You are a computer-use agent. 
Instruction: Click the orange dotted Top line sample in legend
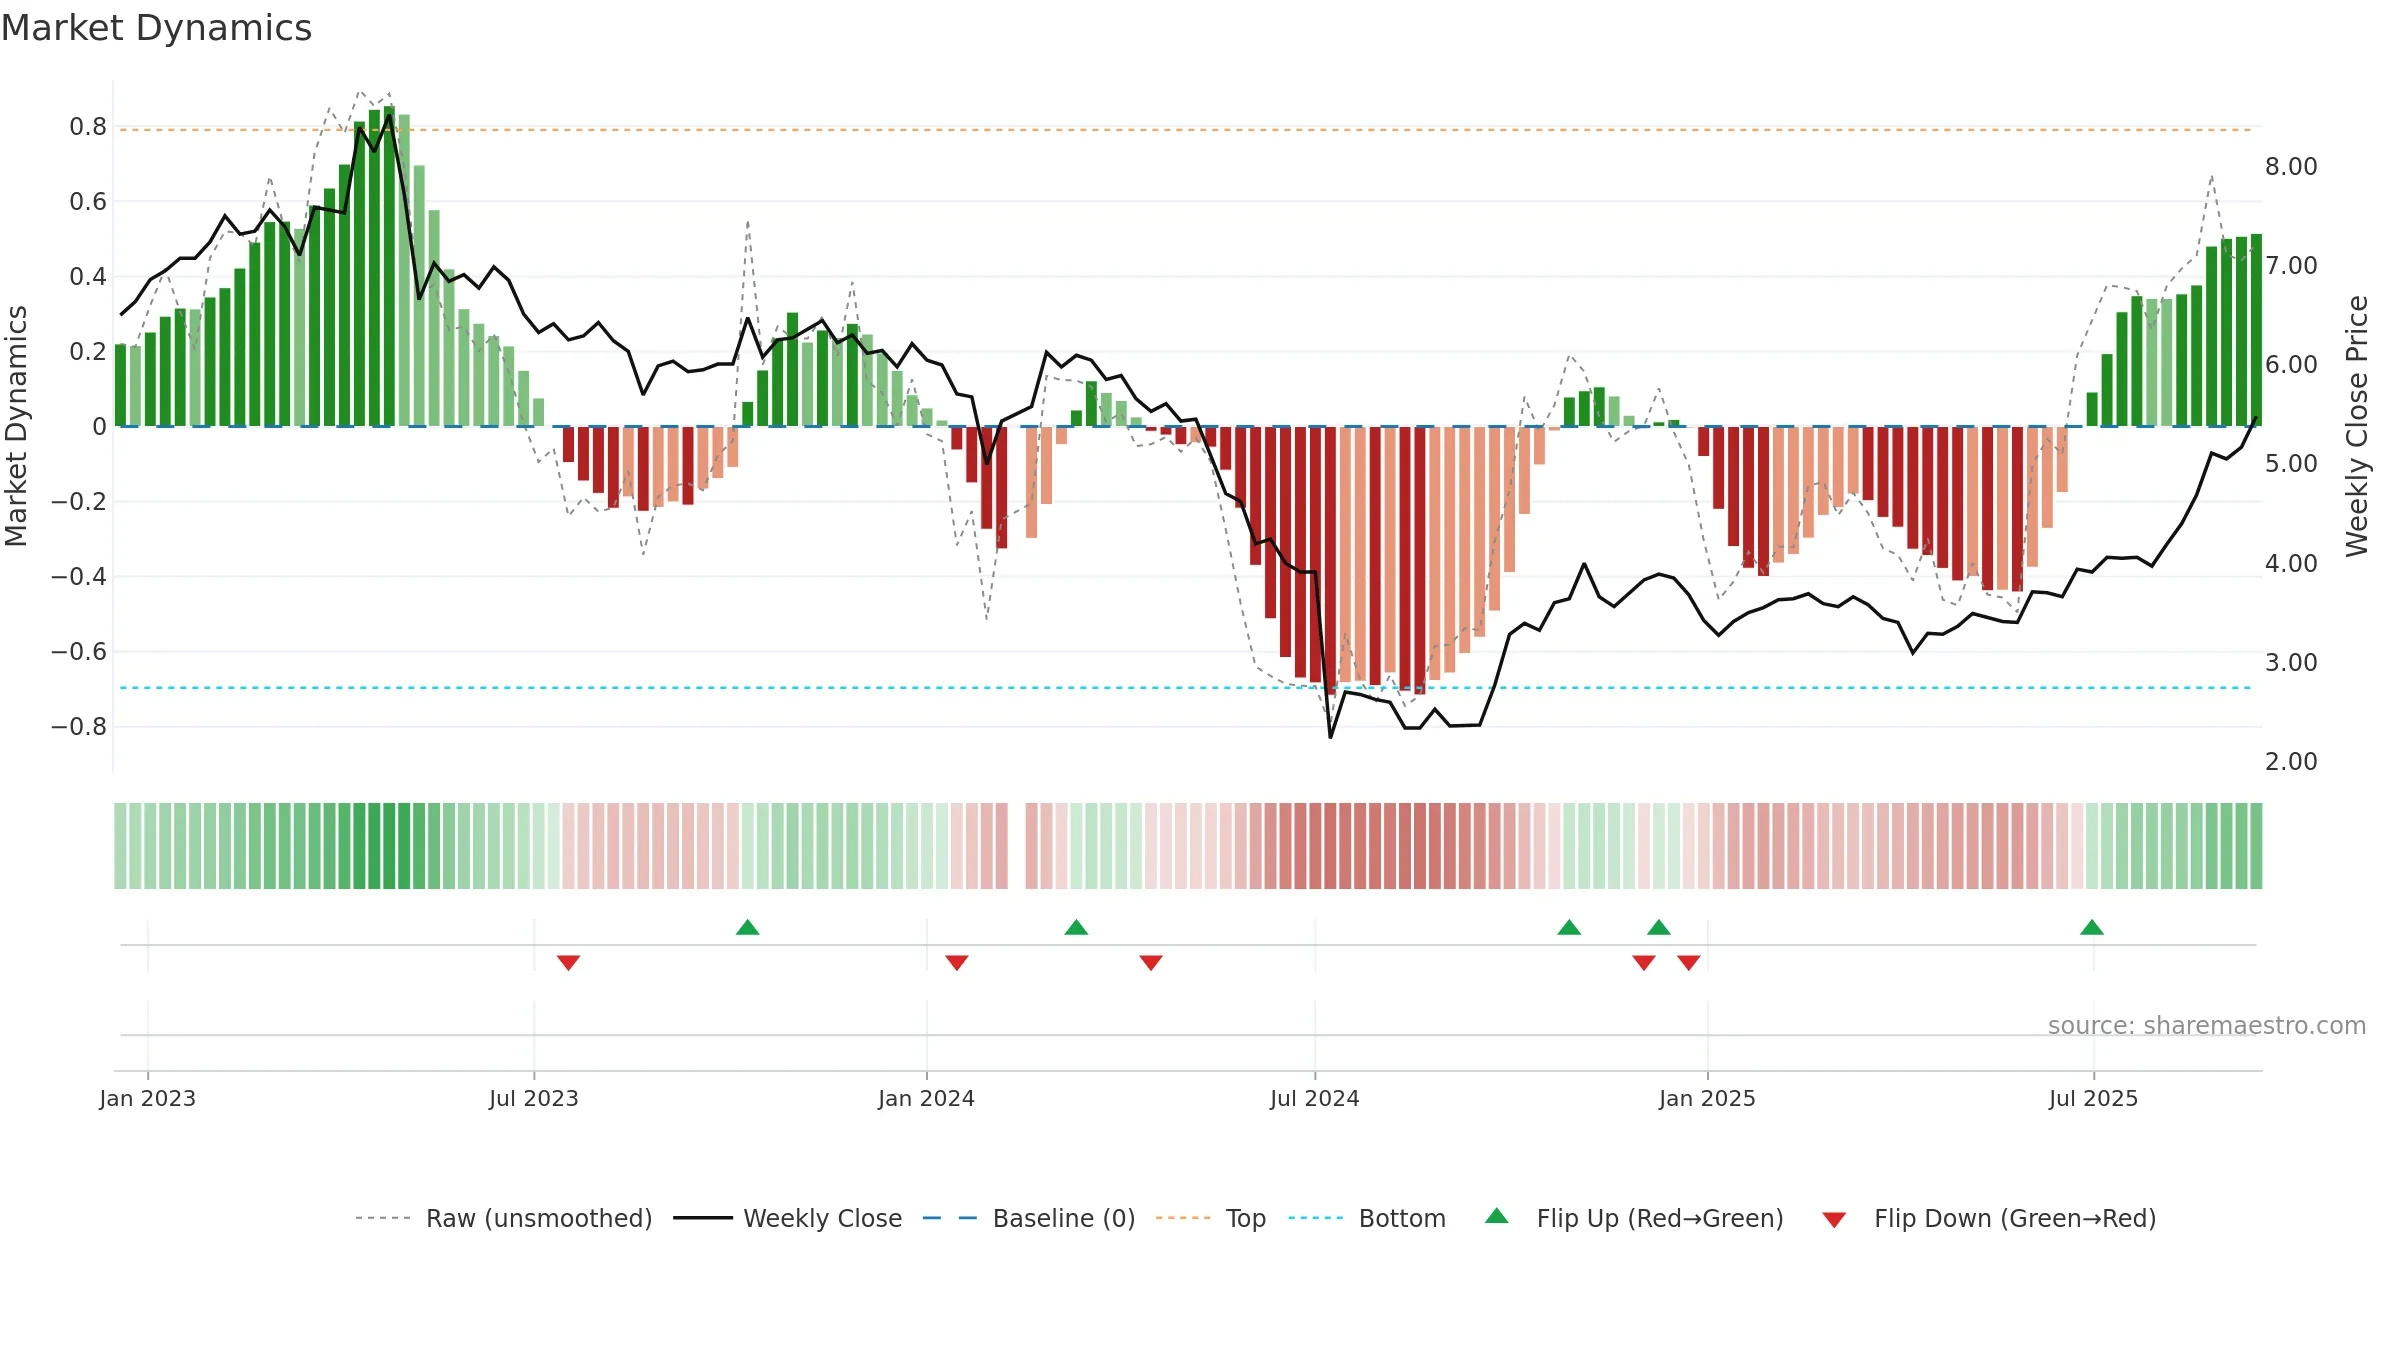click(1183, 1218)
